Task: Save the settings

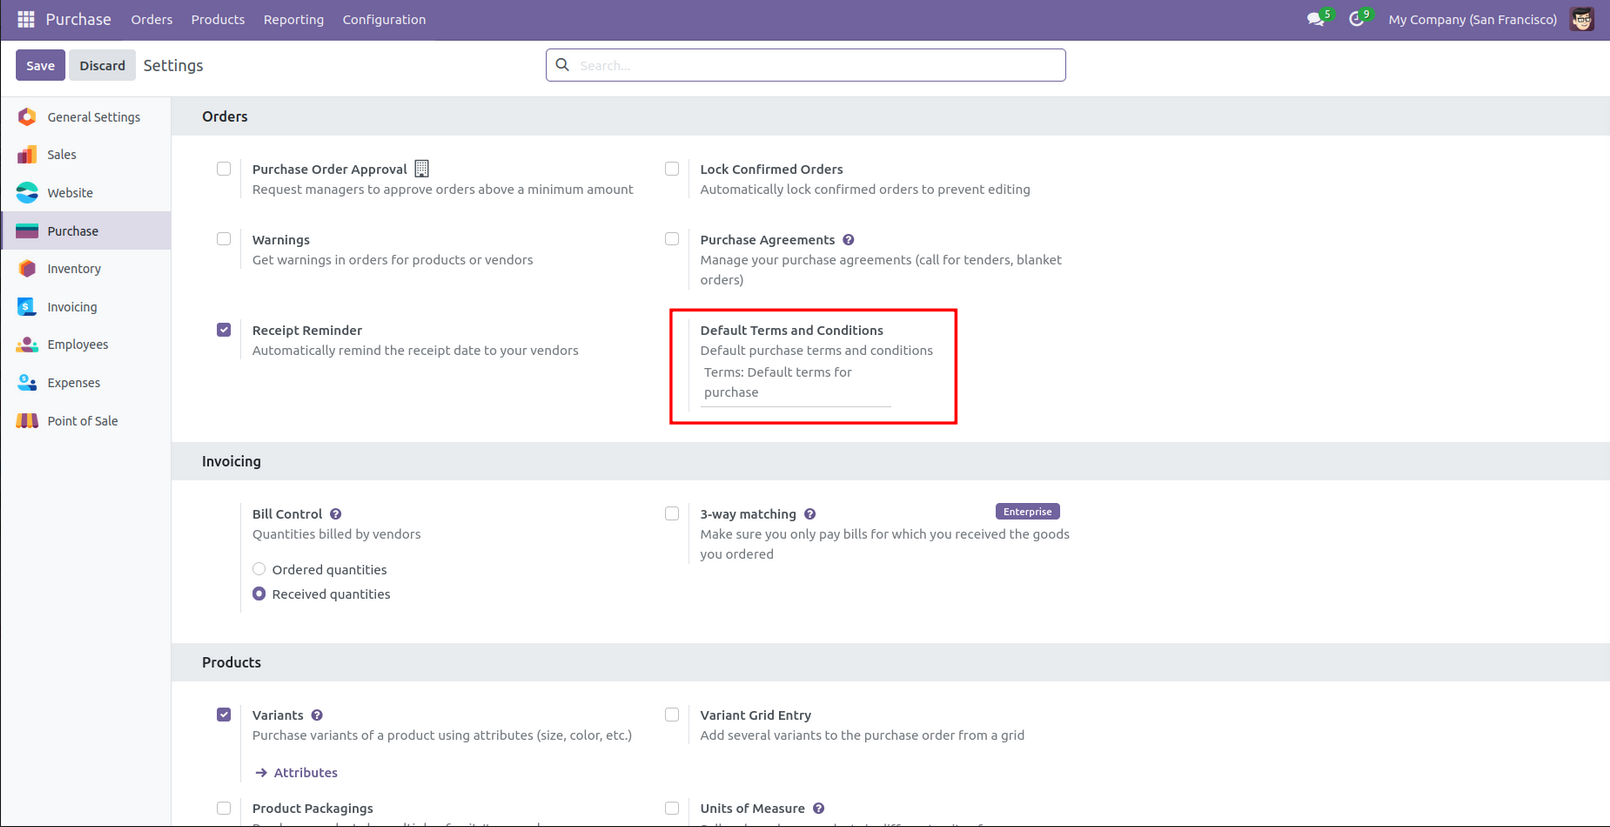Action: tap(40, 65)
